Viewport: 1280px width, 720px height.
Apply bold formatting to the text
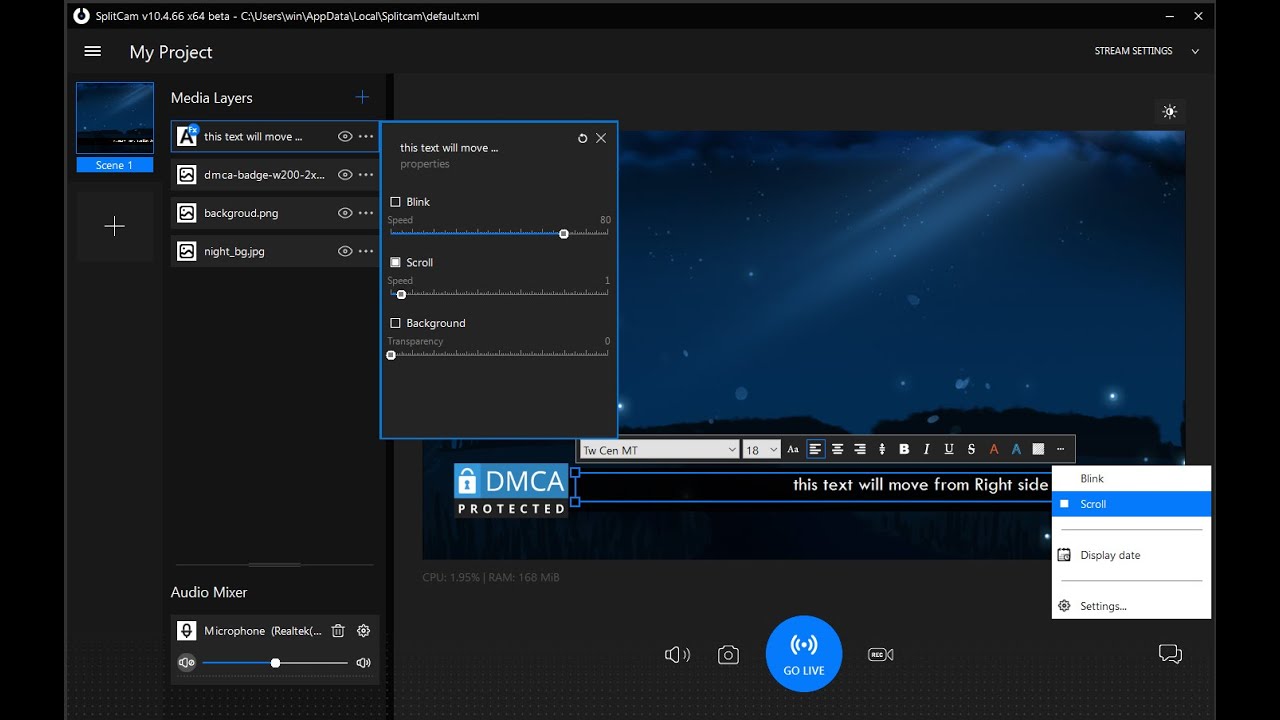pos(904,450)
